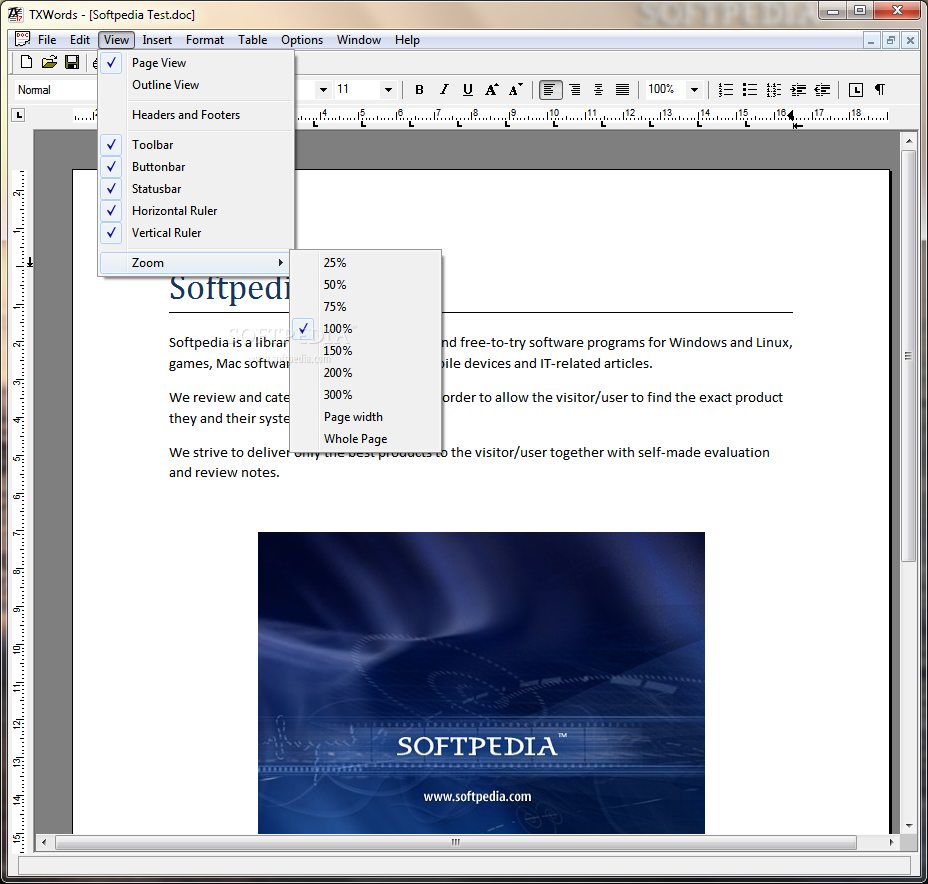Open the font size 11 dropdown
The width and height of the screenshot is (928, 884).
(388, 90)
